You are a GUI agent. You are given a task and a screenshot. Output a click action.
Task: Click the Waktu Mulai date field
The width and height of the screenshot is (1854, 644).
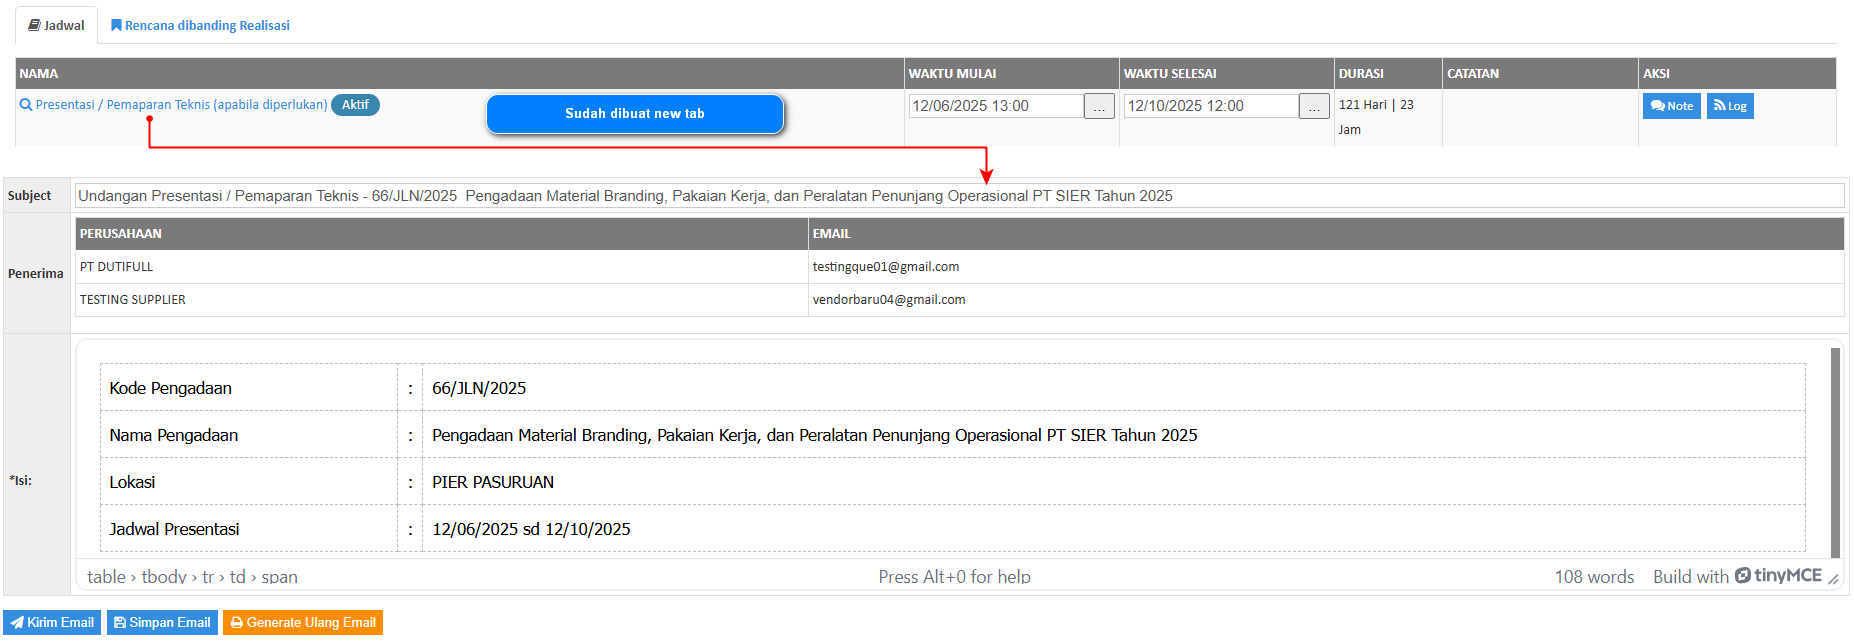tap(996, 106)
